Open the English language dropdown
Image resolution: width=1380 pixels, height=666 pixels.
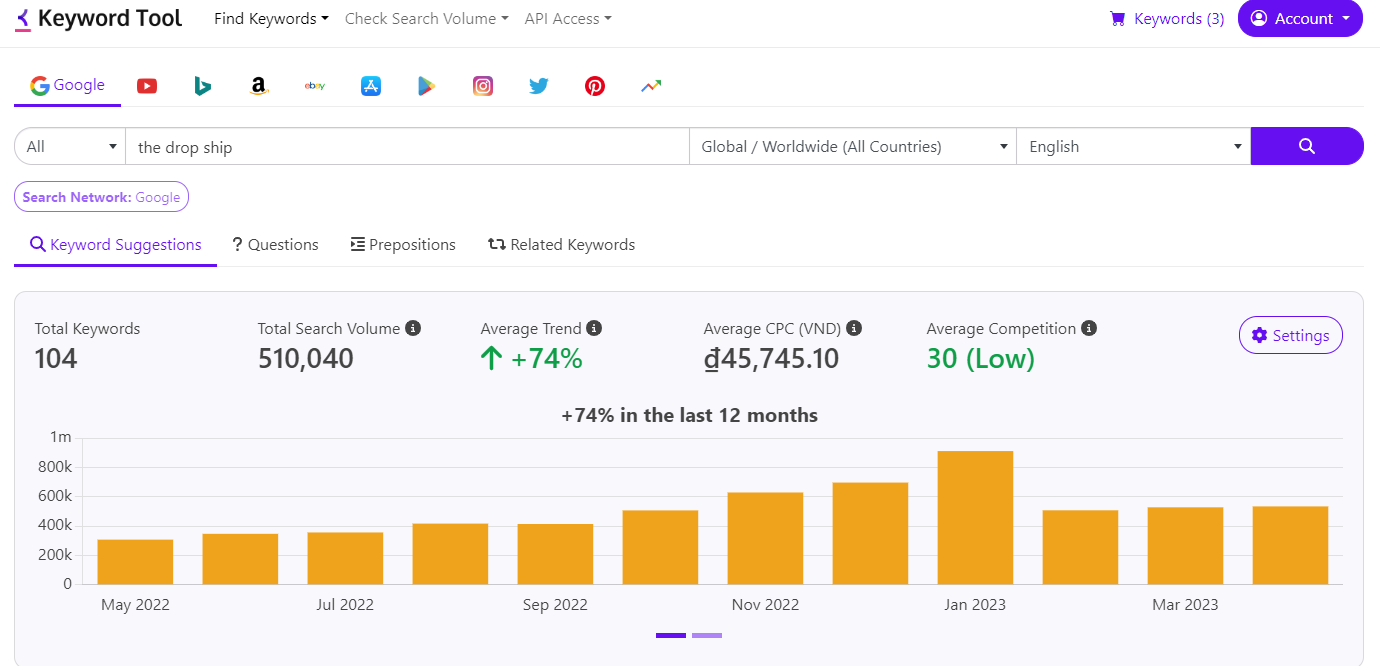1132,147
